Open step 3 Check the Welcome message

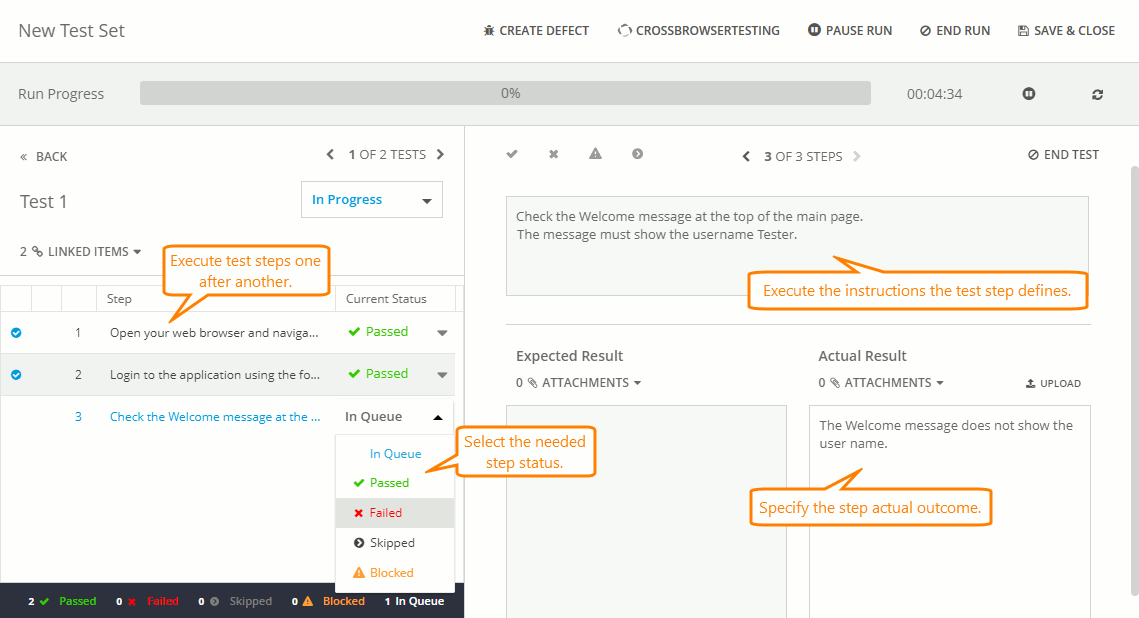215,416
